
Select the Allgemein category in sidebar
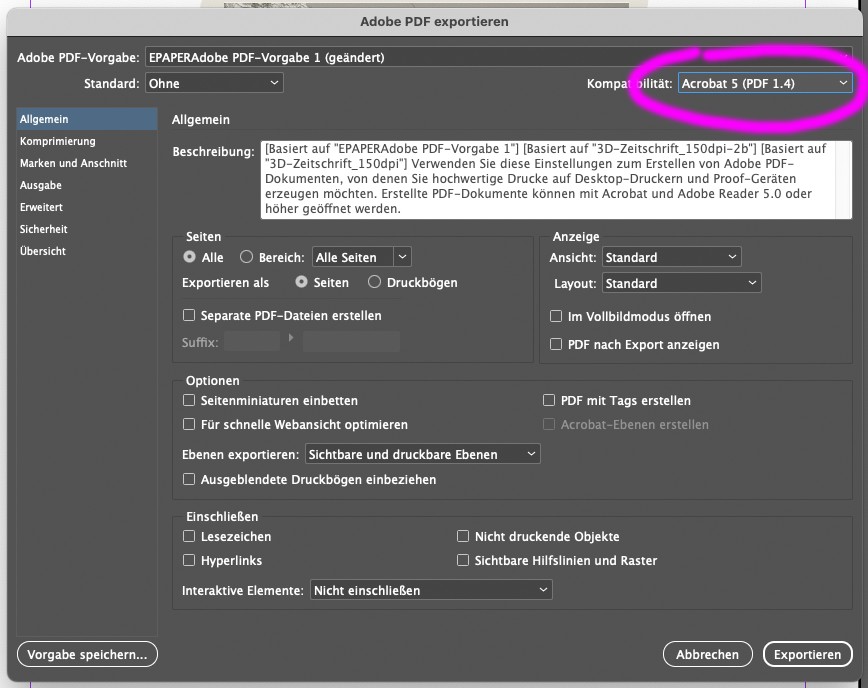87,119
